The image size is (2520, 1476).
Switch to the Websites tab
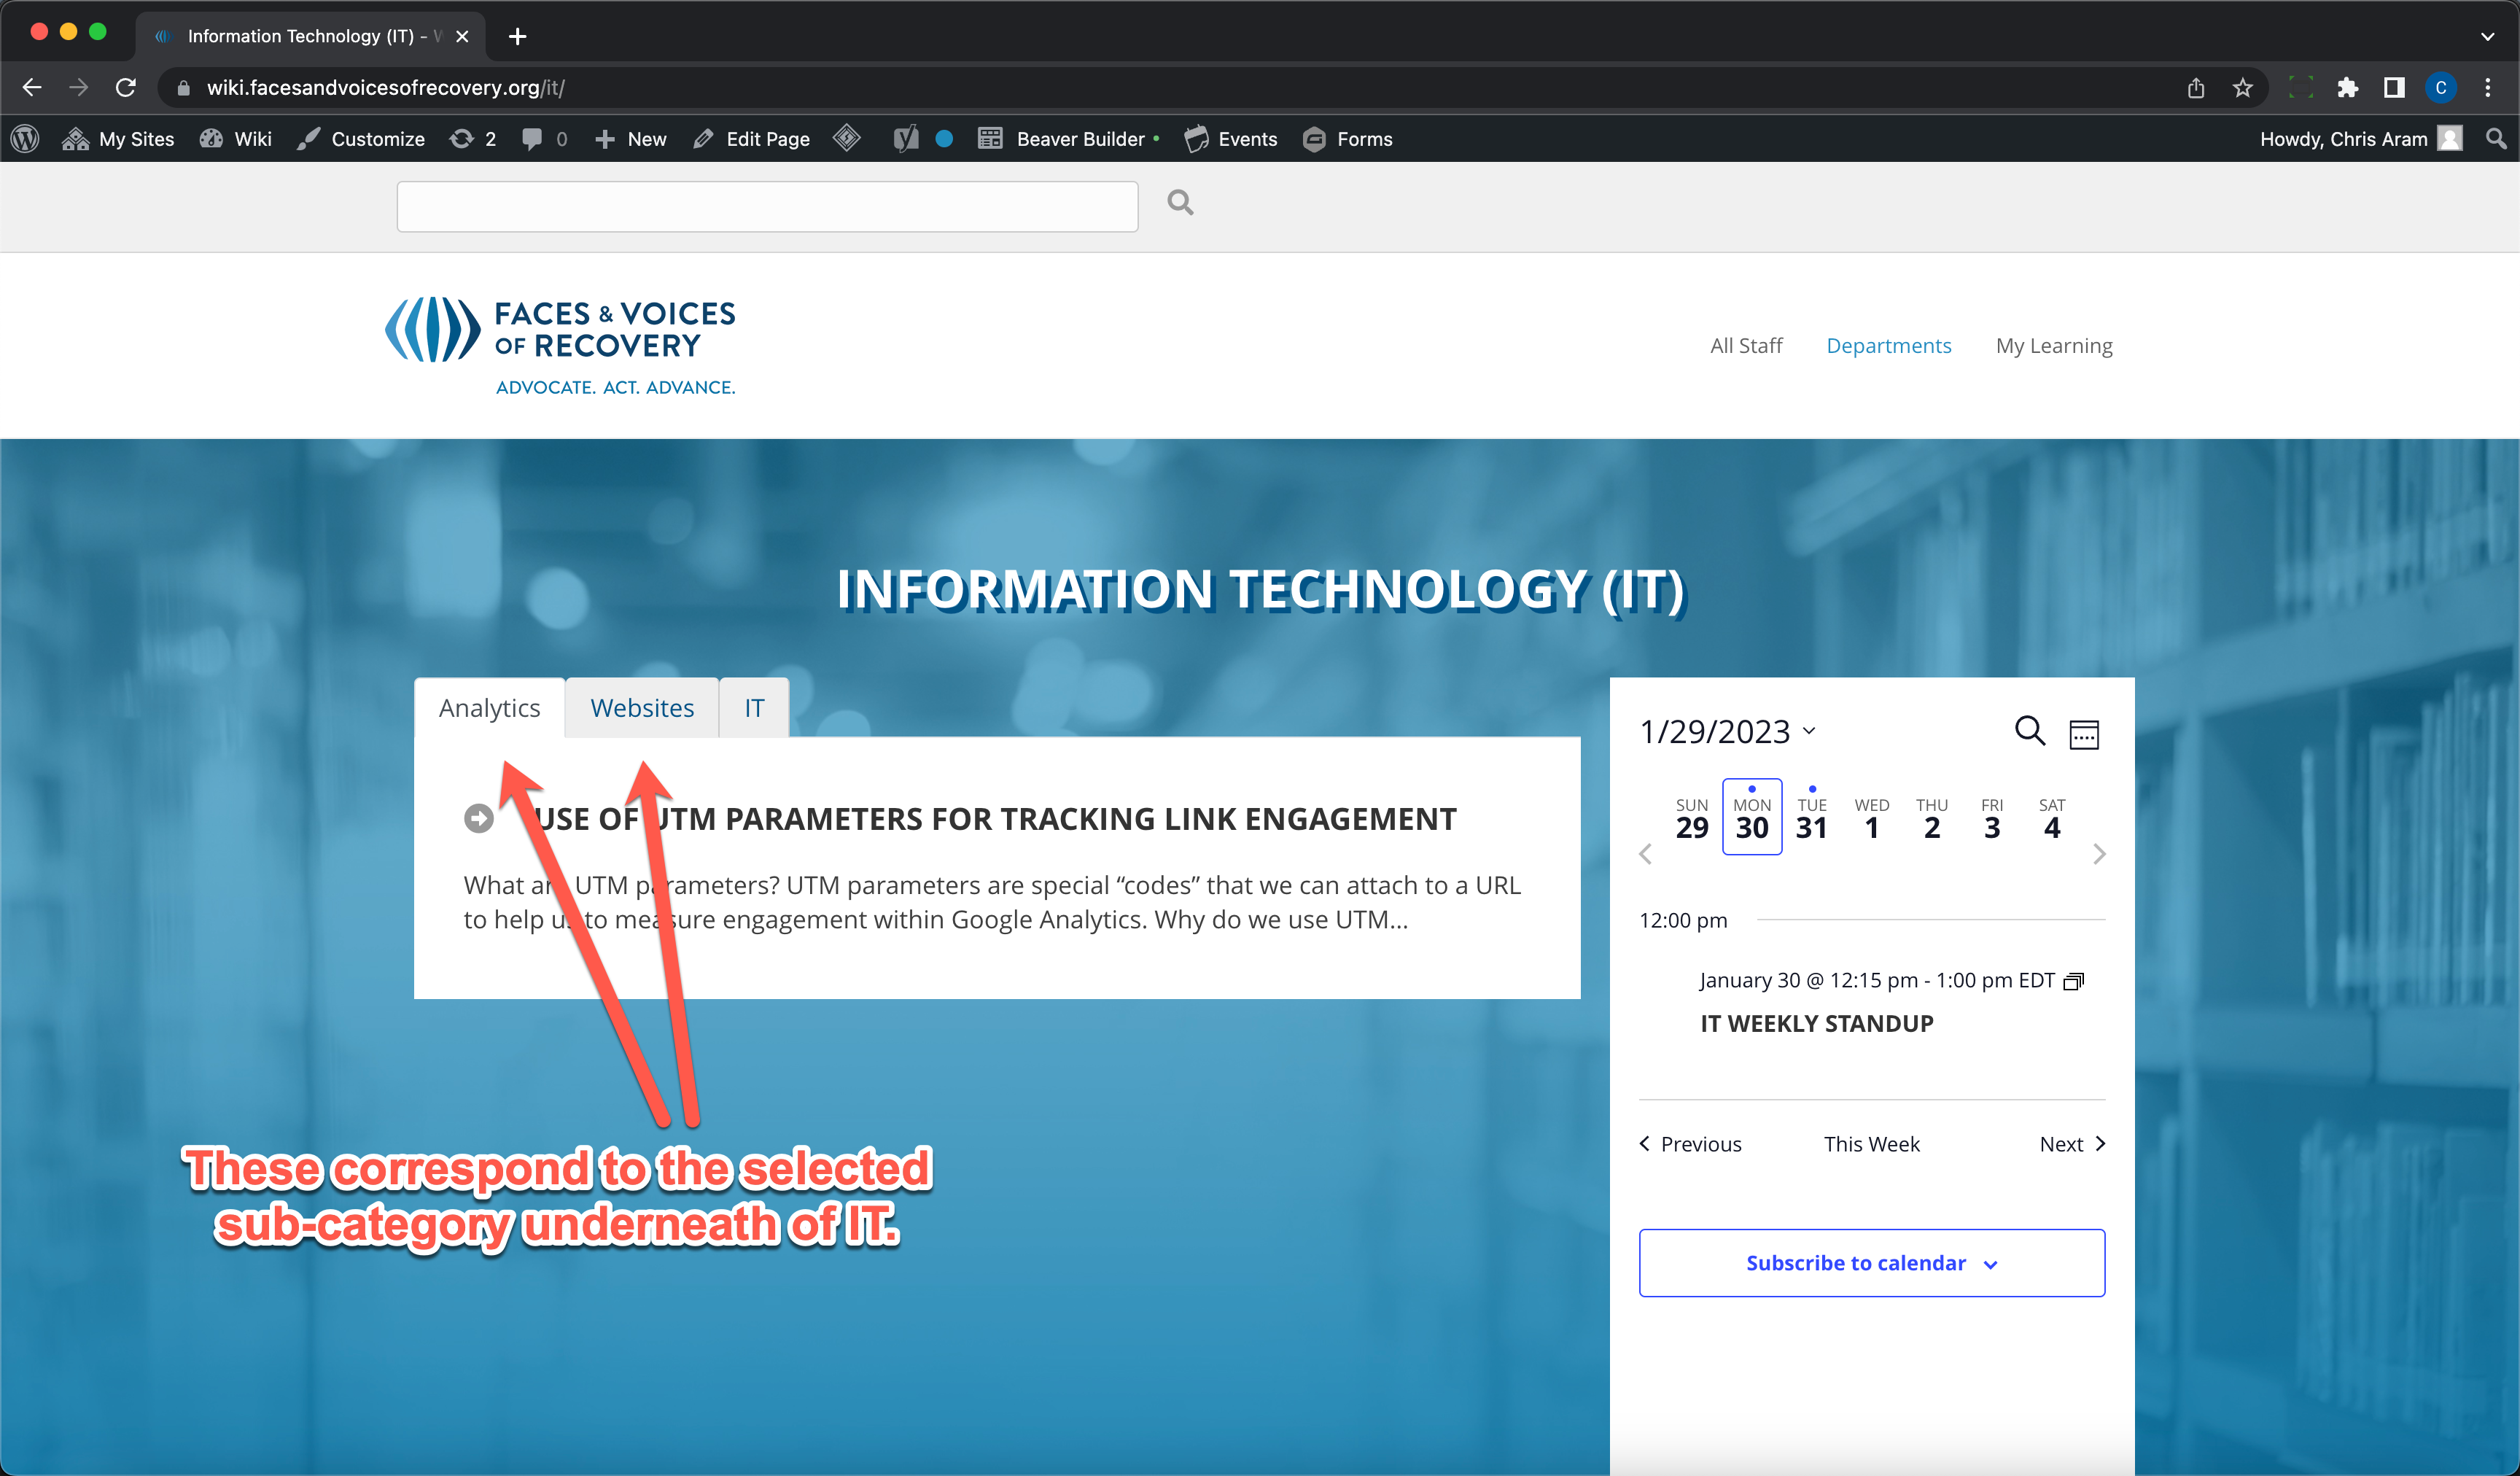[x=641, y=708]
